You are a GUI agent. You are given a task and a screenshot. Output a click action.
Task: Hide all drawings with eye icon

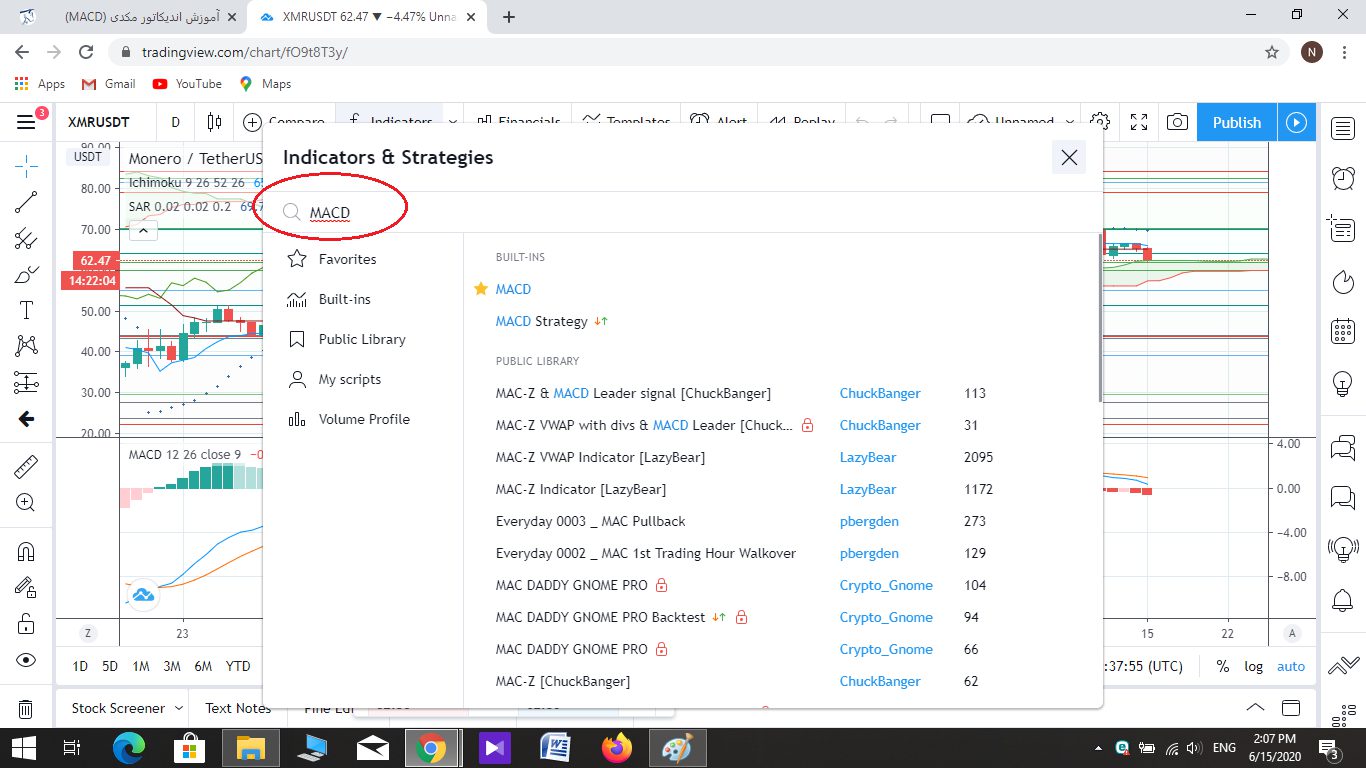pyautogui.click(x=26, y=660)
